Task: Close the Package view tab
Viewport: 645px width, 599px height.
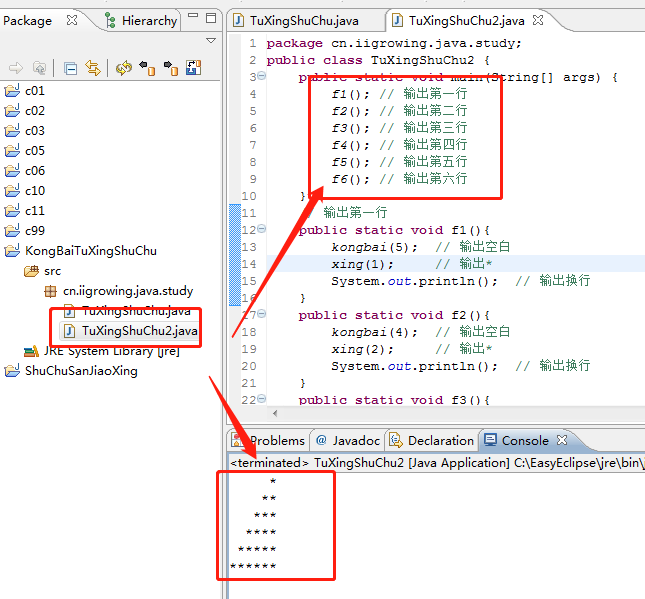Action: 72,20
